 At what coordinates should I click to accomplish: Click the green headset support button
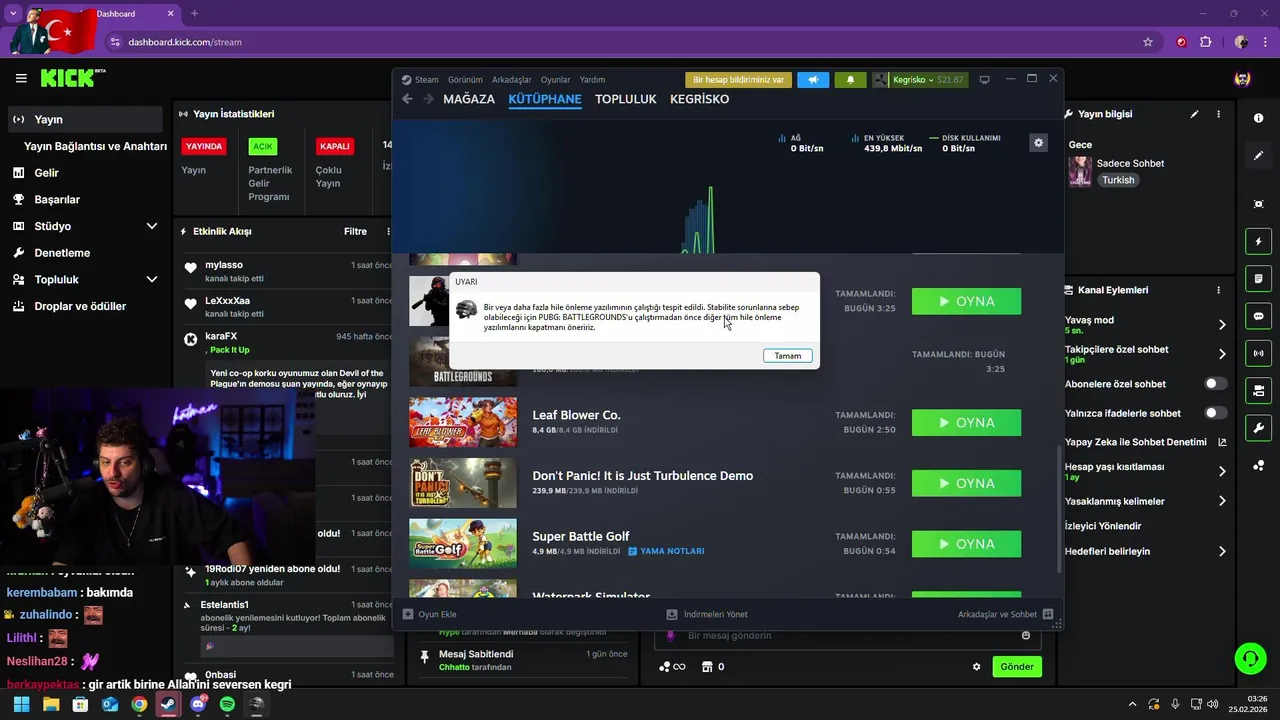tap(1250, 658)
